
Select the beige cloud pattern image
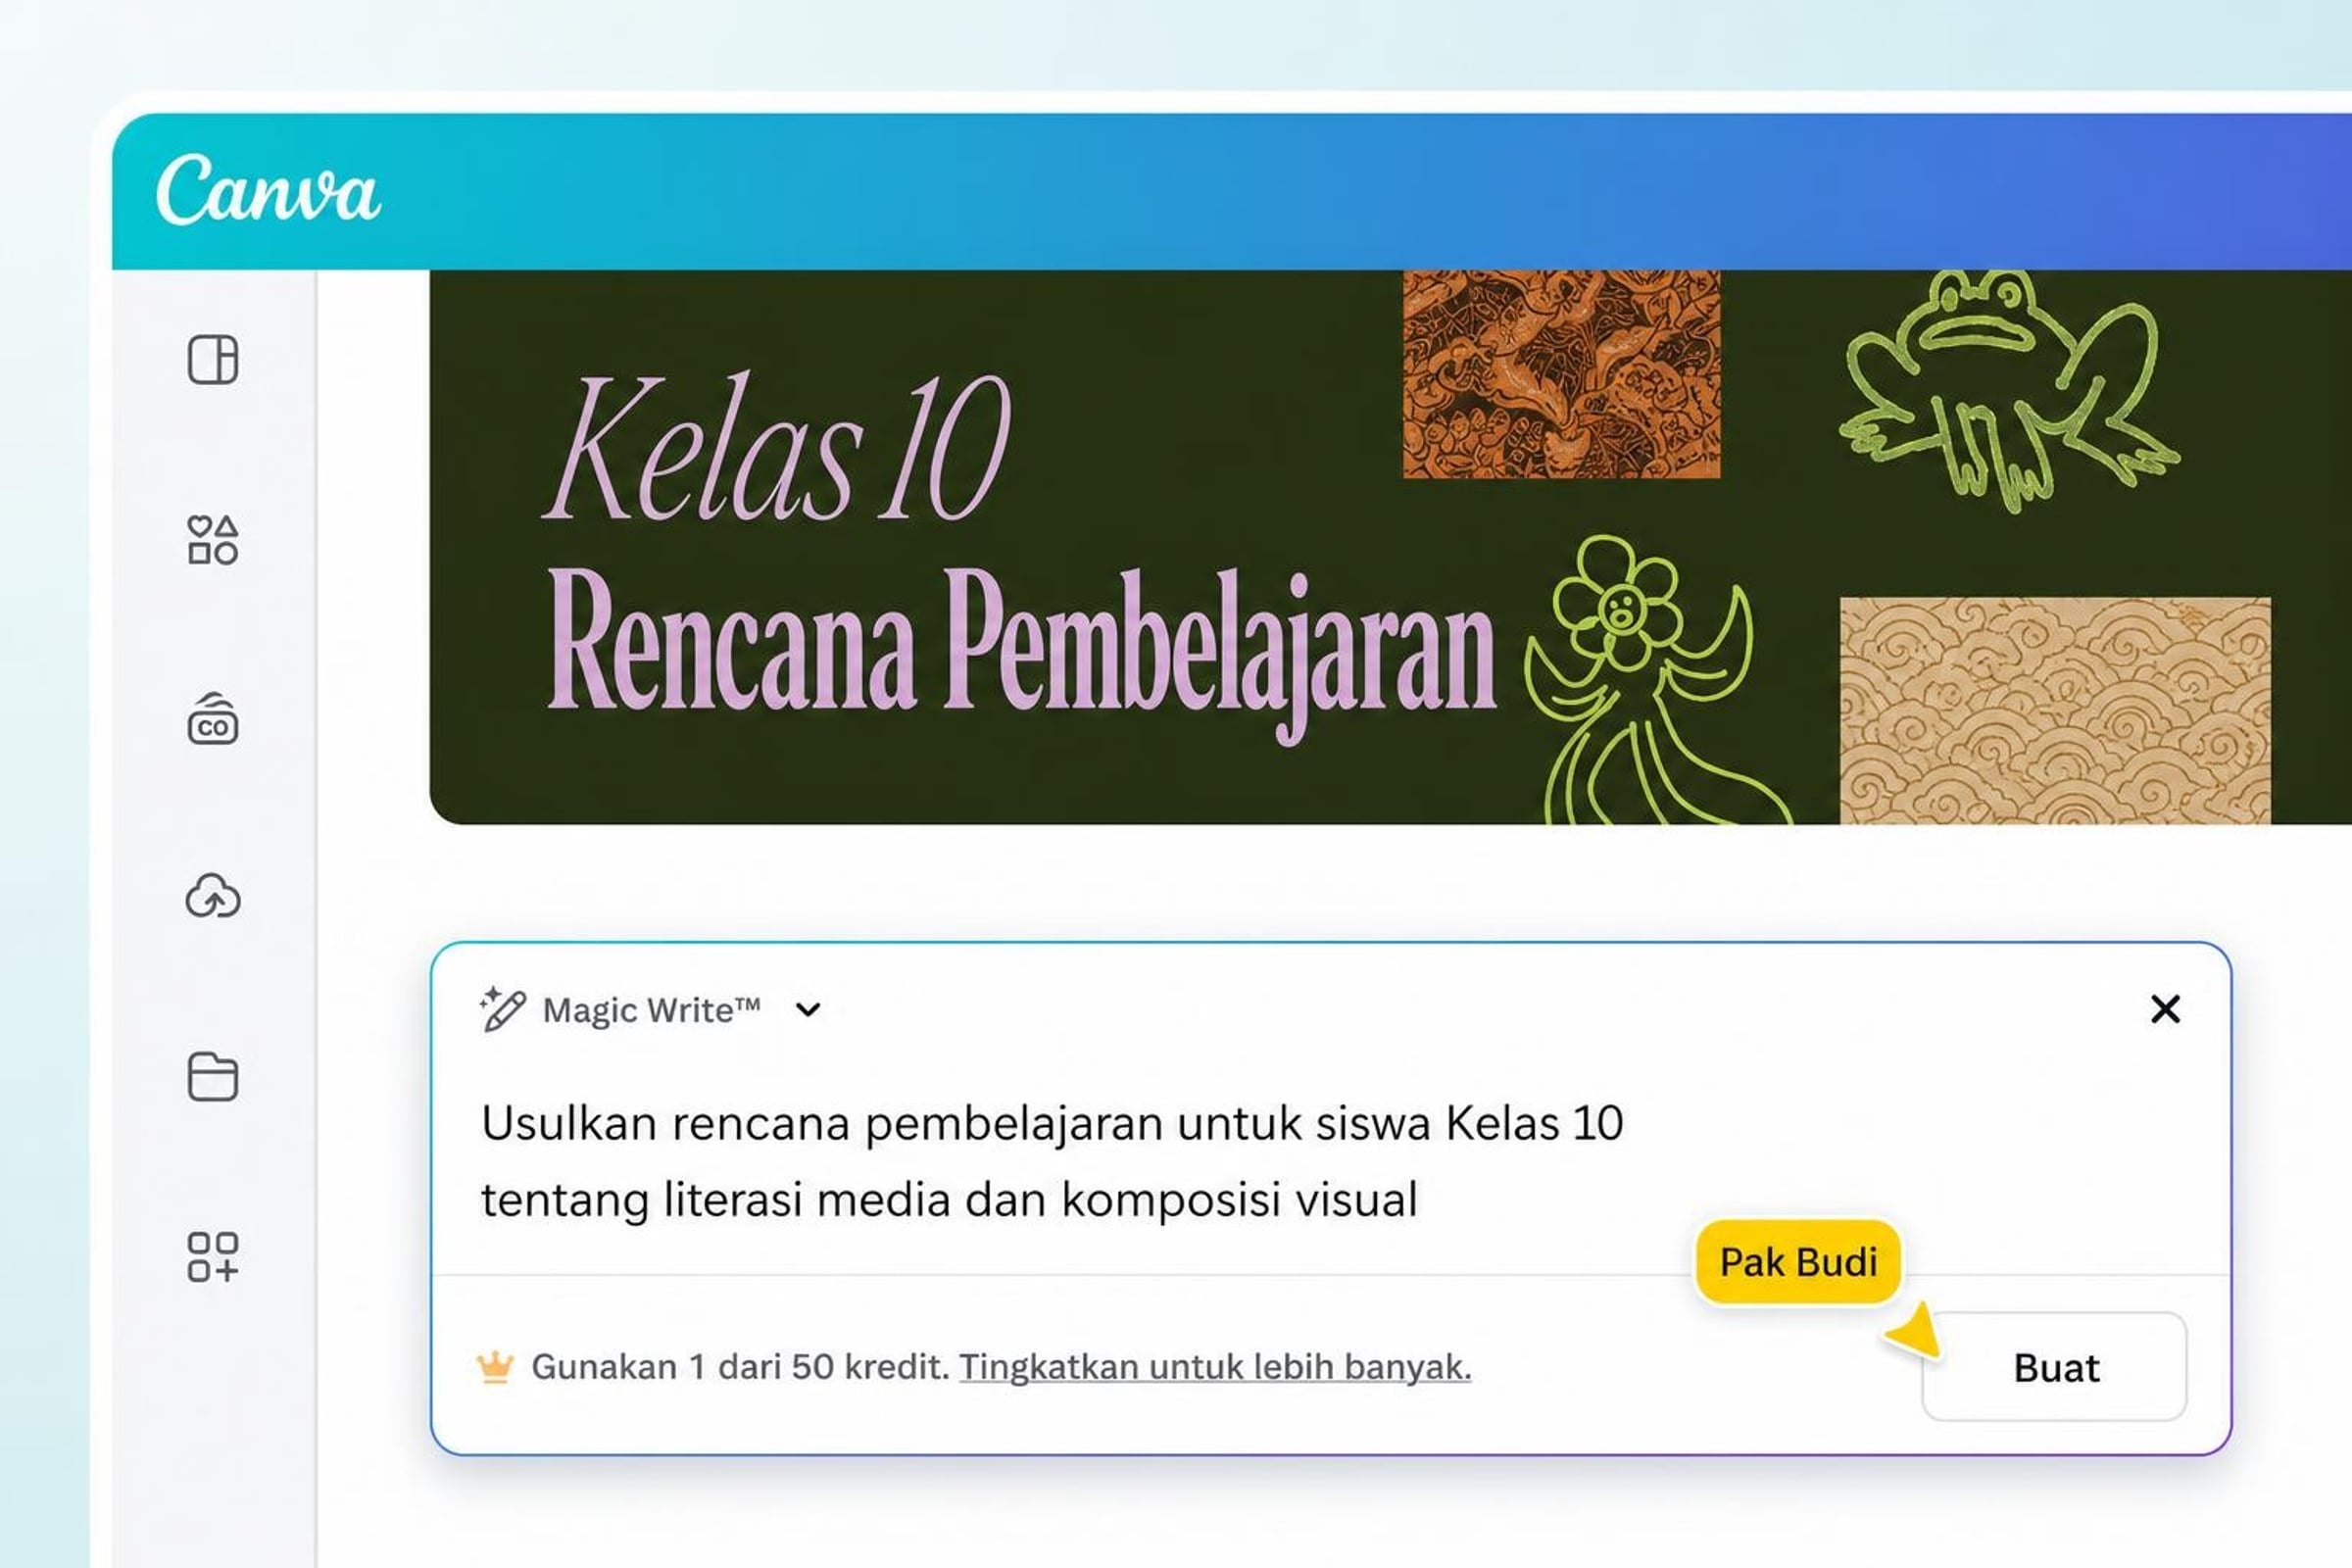click(x=2055, y=711)
